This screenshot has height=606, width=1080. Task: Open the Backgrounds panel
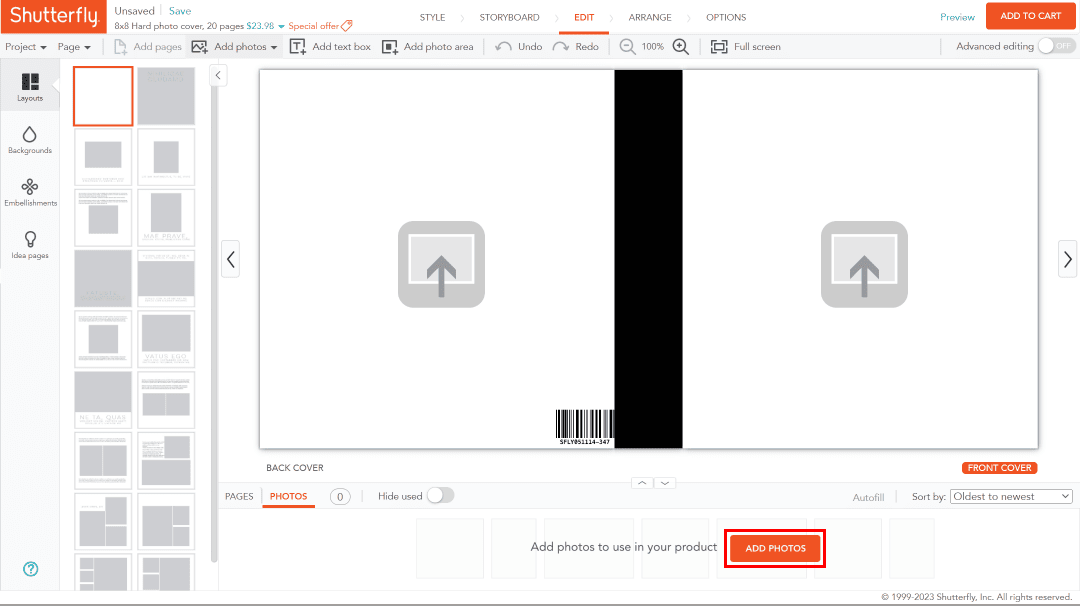point(29,140)
